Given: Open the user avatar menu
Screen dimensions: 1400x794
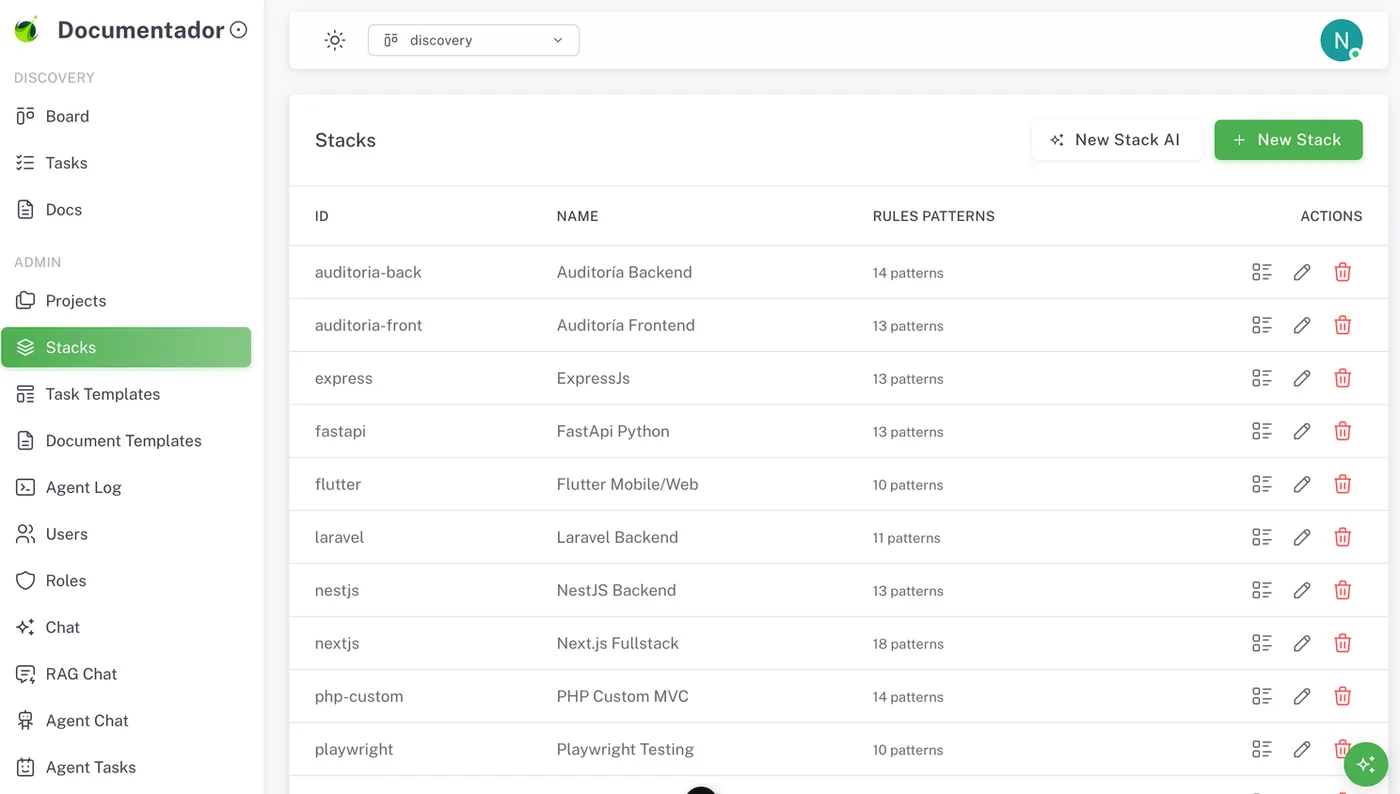Looking at the screenshot, I should pos(1341,40).
